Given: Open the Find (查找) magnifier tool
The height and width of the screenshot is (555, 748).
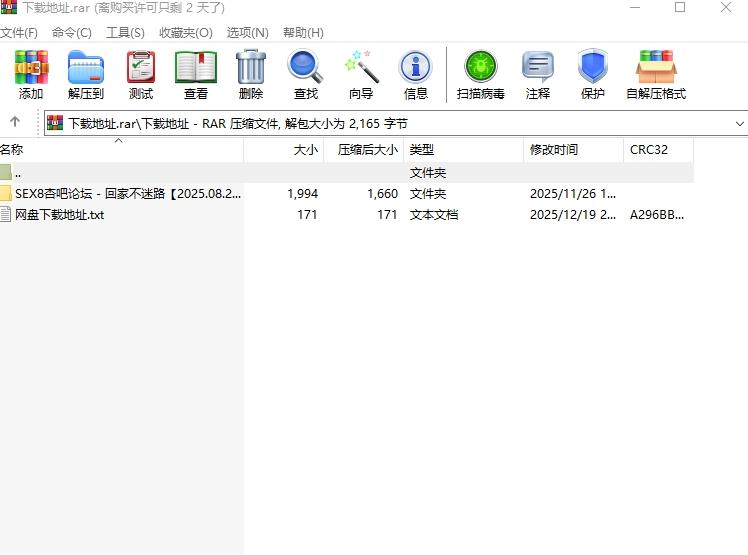Looking at the screenshot, I should click(305, 75).
